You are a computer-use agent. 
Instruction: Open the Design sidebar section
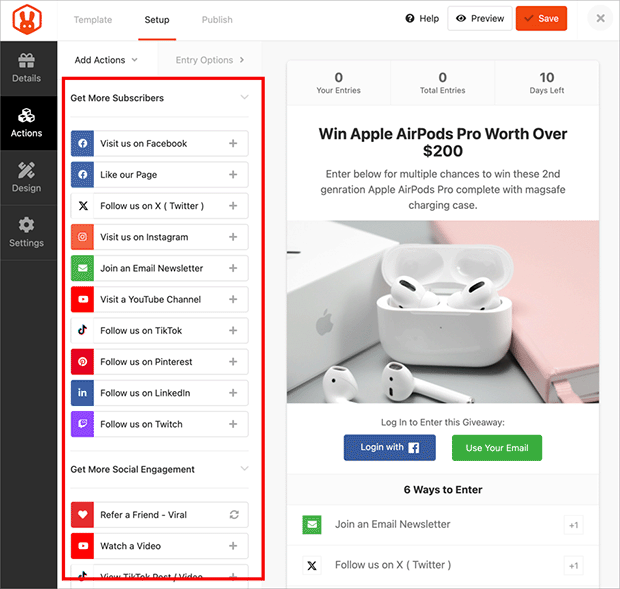[x=26, y=177]
